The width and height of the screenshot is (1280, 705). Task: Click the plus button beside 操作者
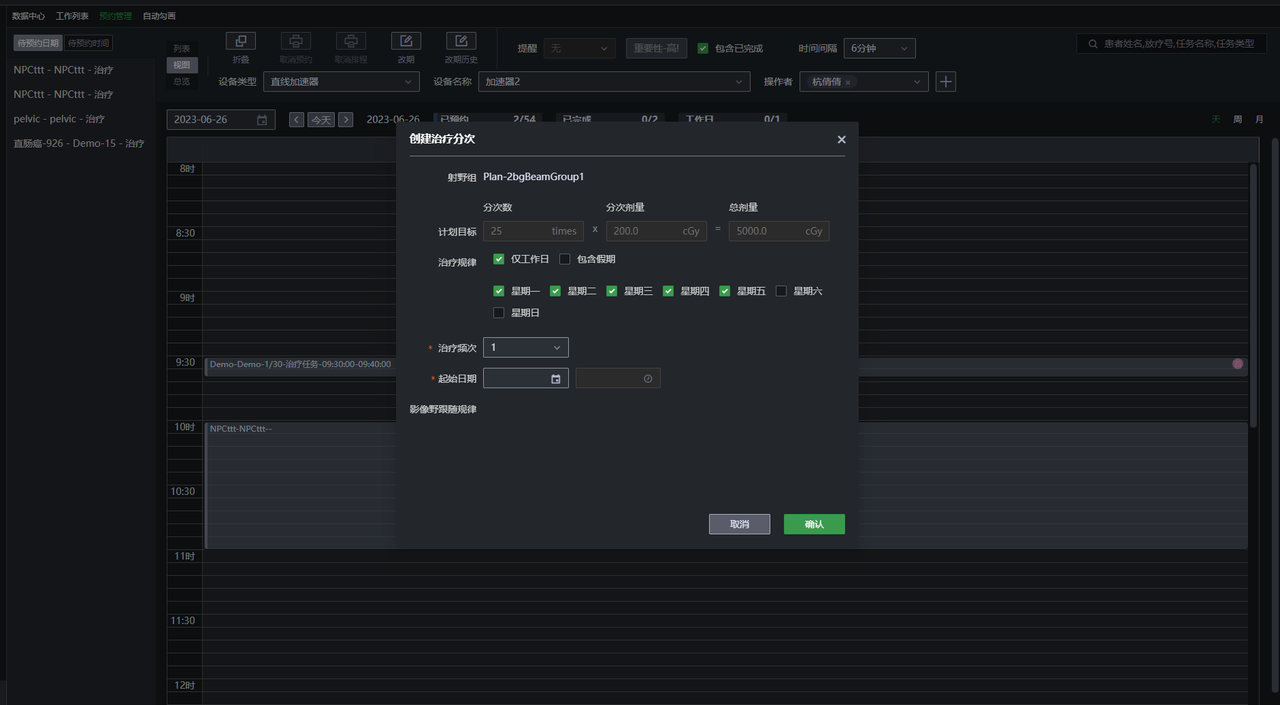945,82
